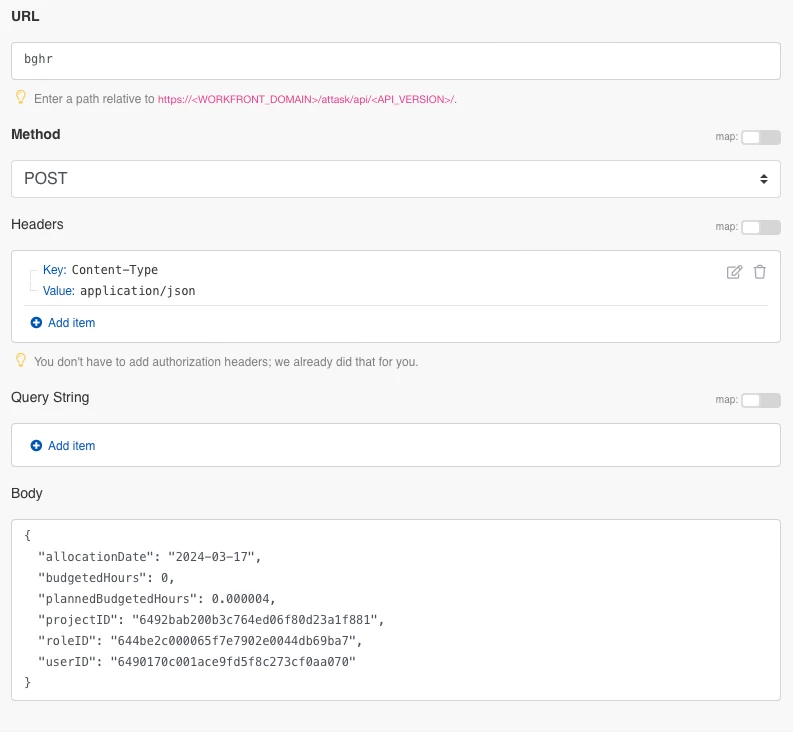The image size is (793, 732).
Task: Toggle the map switch for Method
Action: [760, 137]
